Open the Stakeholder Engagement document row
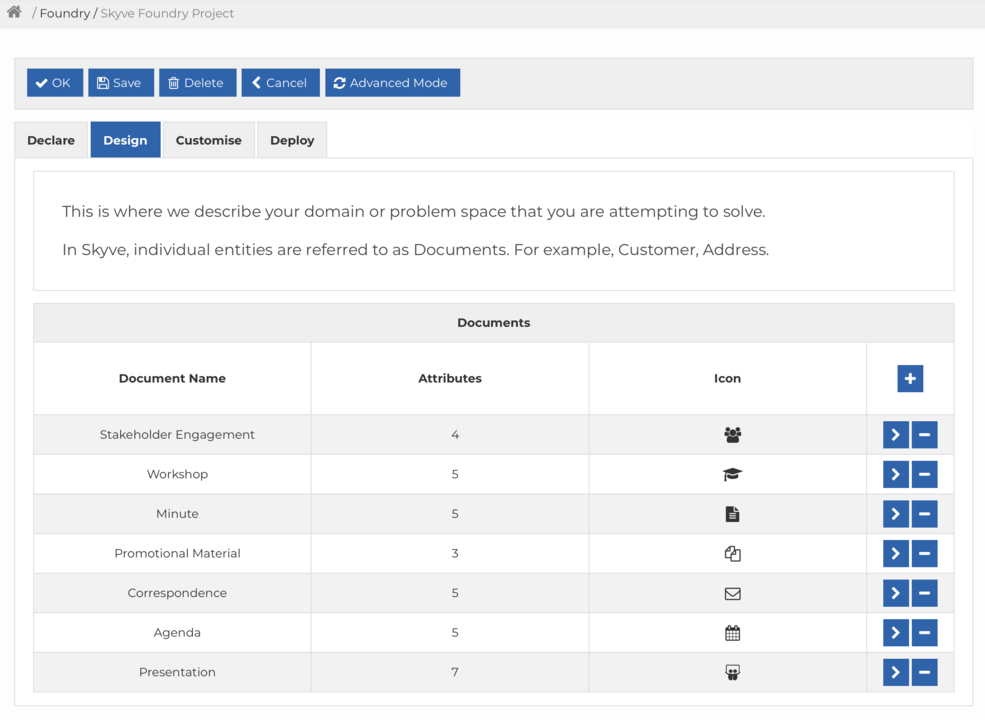 (895, 435)
